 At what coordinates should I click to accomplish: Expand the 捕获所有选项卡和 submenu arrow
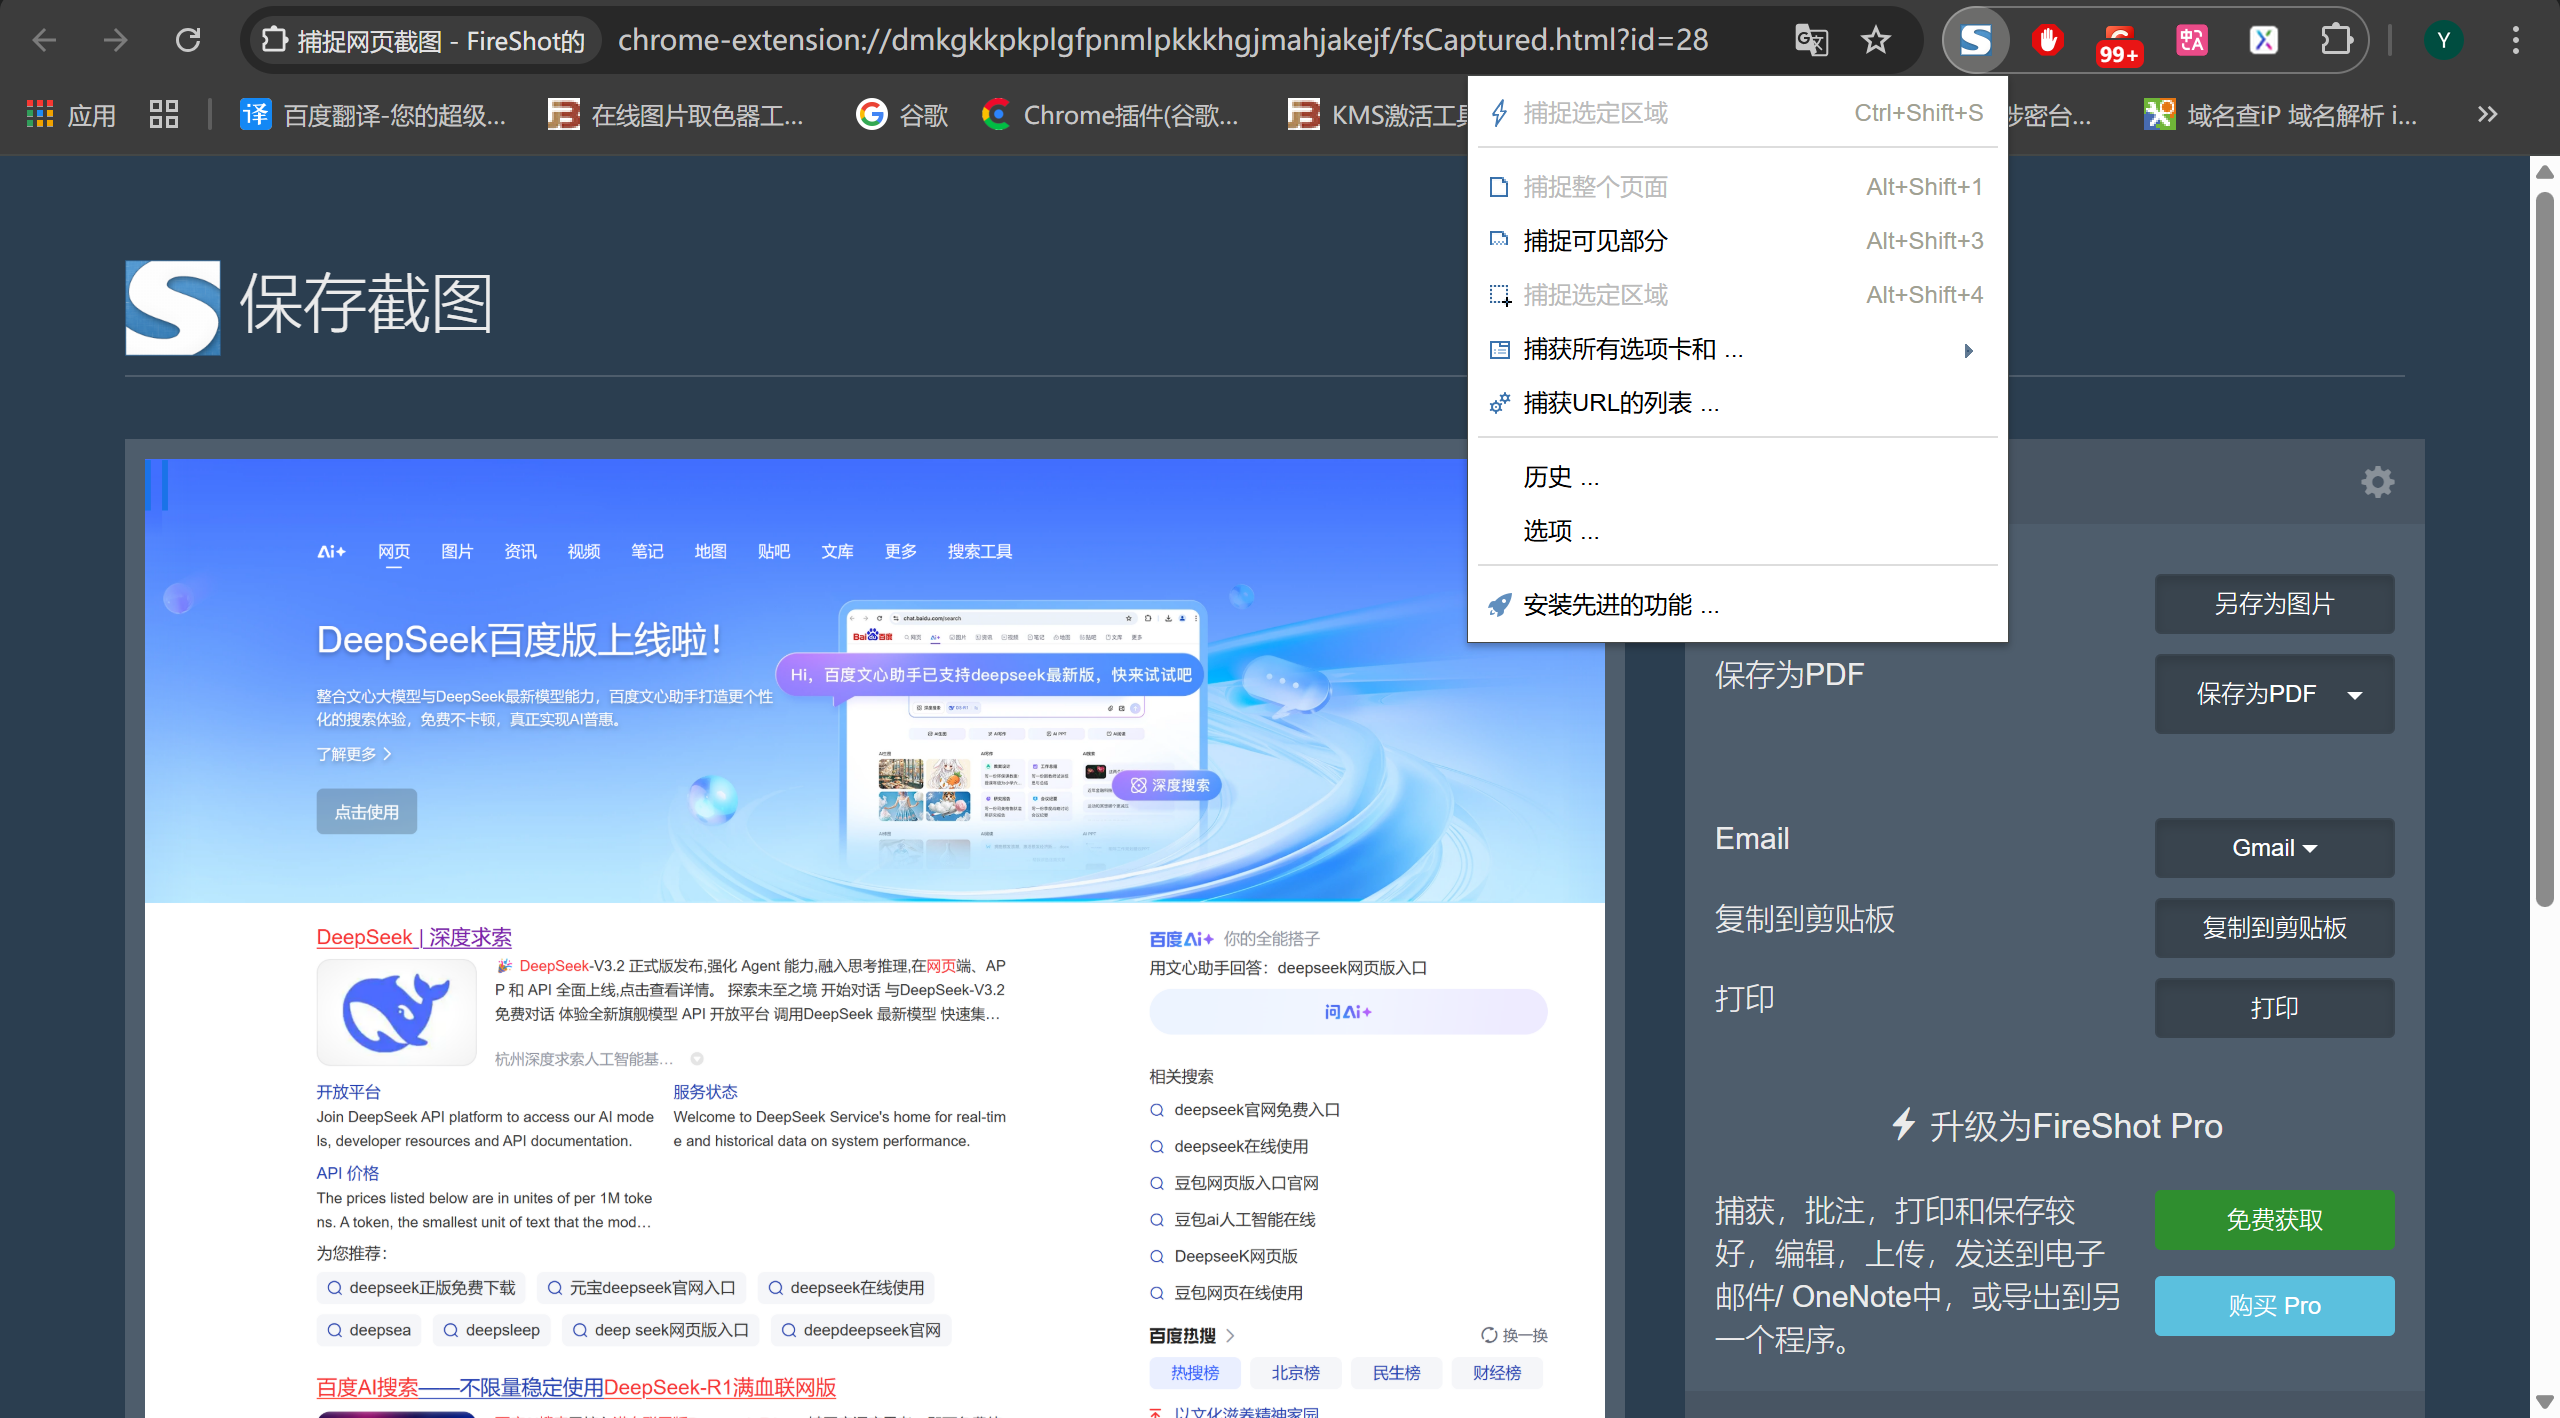(x=1967, y=350)
